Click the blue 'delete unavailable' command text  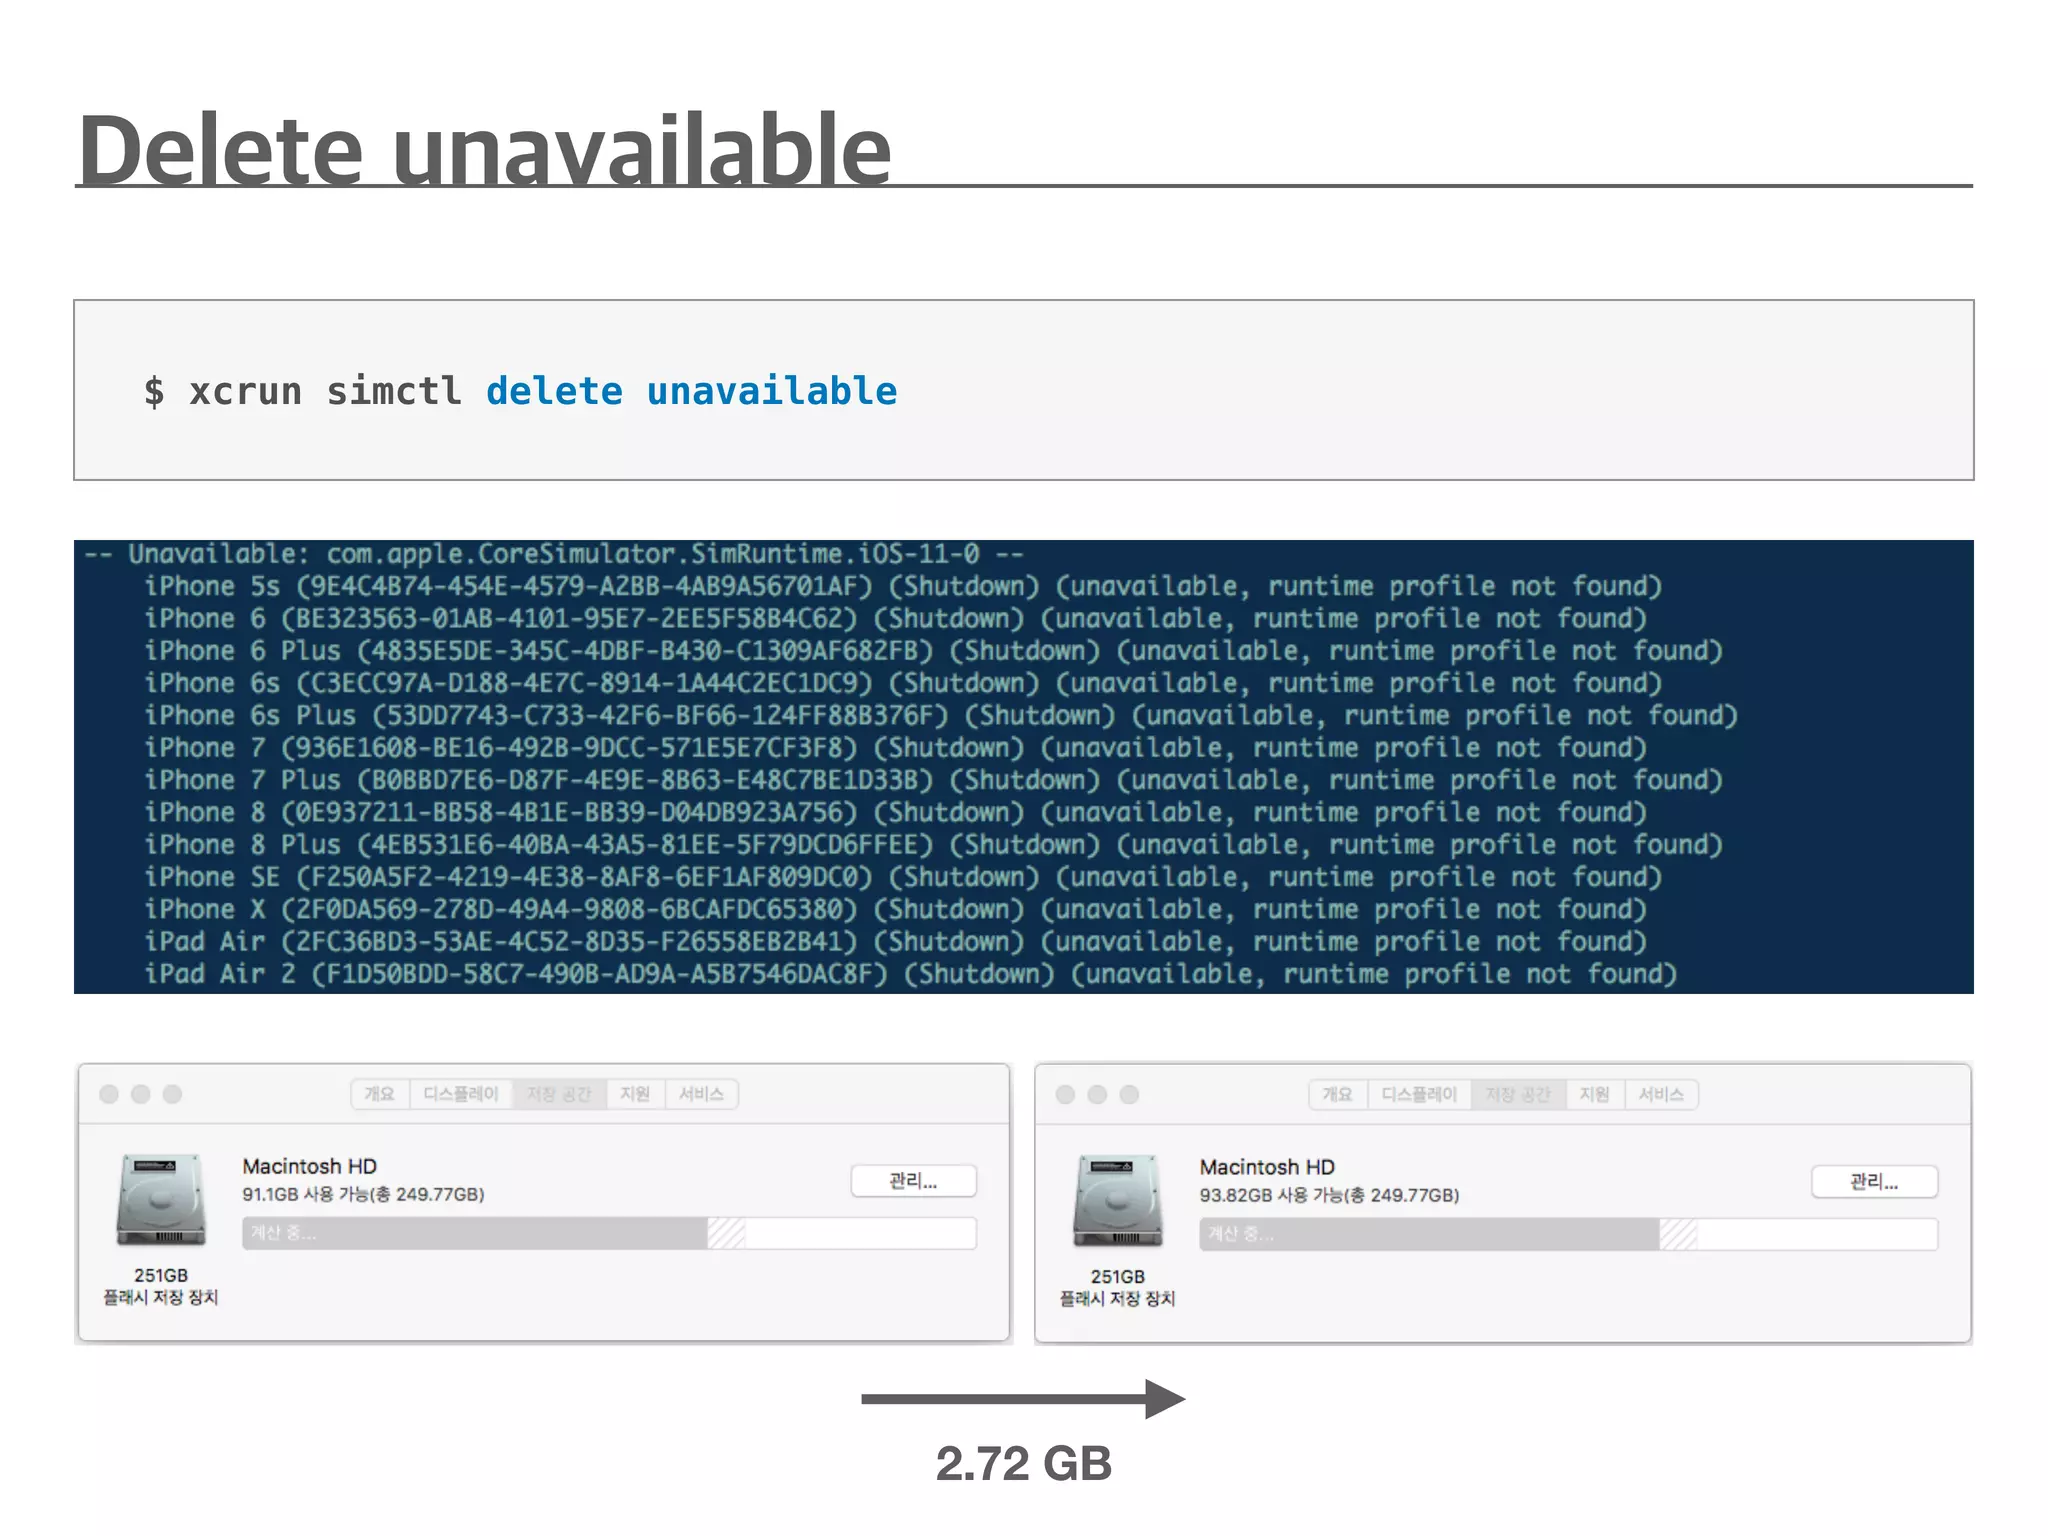[x=691, y=391]
